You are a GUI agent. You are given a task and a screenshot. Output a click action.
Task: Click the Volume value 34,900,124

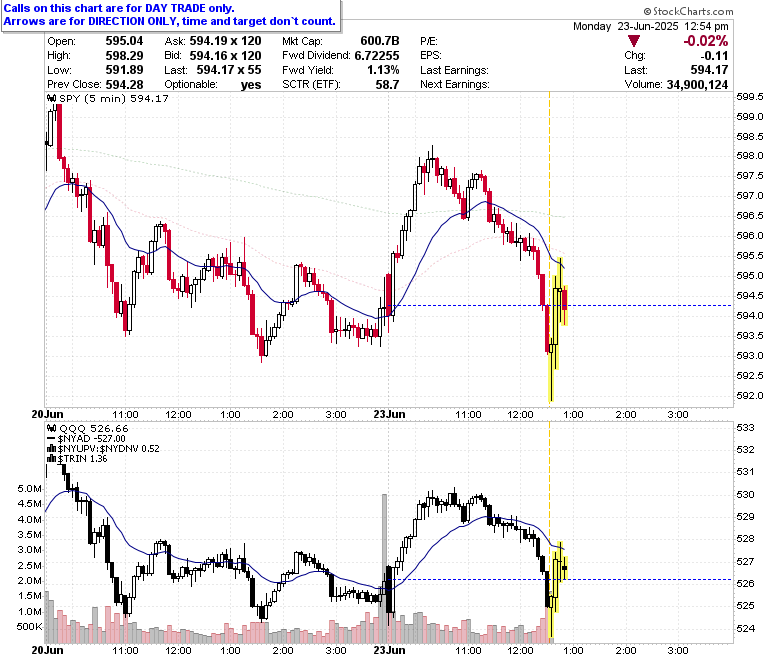click(x=697, y=85)
